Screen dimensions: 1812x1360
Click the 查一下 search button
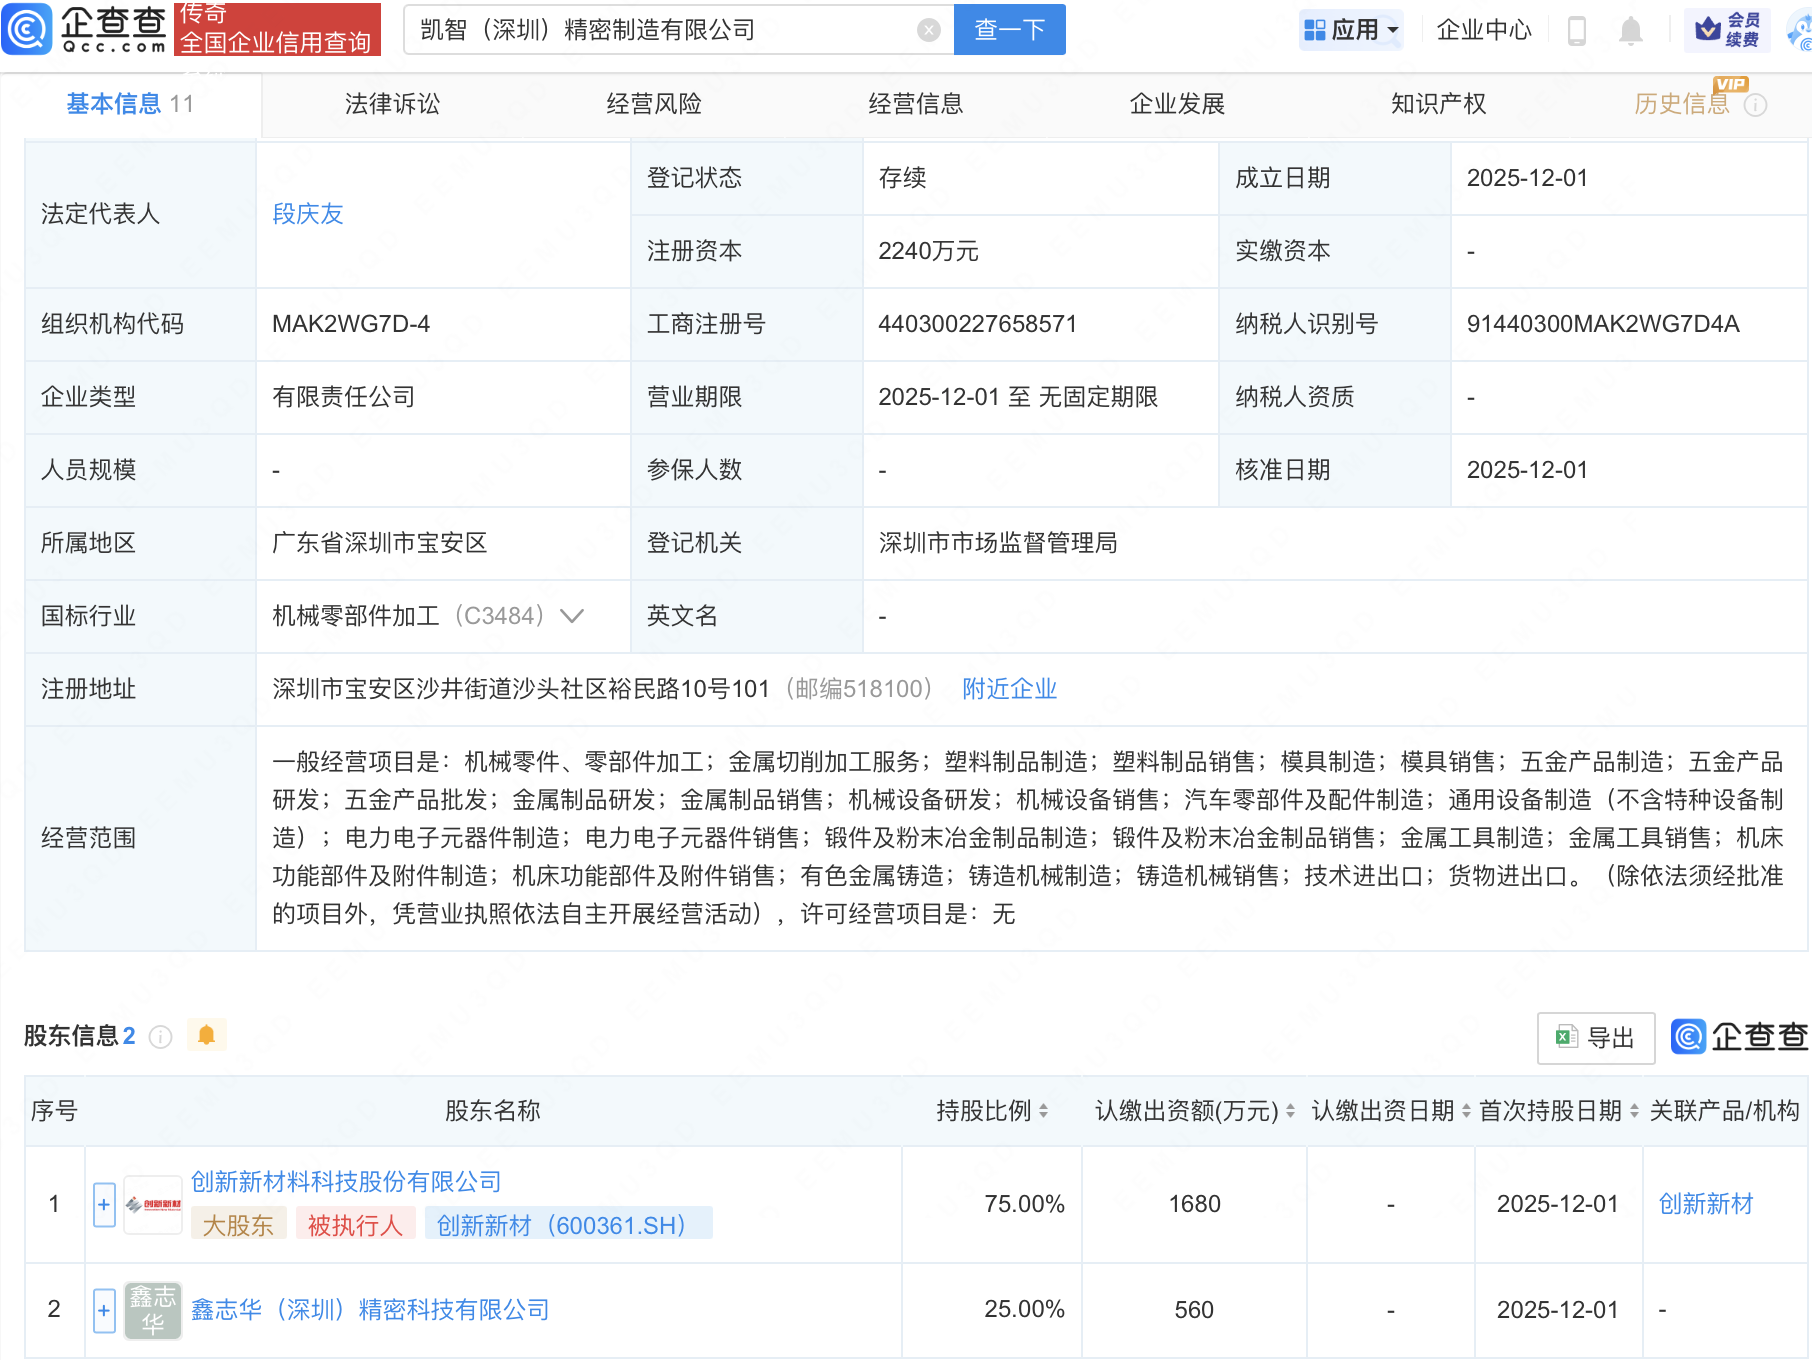click(1009, 30)
